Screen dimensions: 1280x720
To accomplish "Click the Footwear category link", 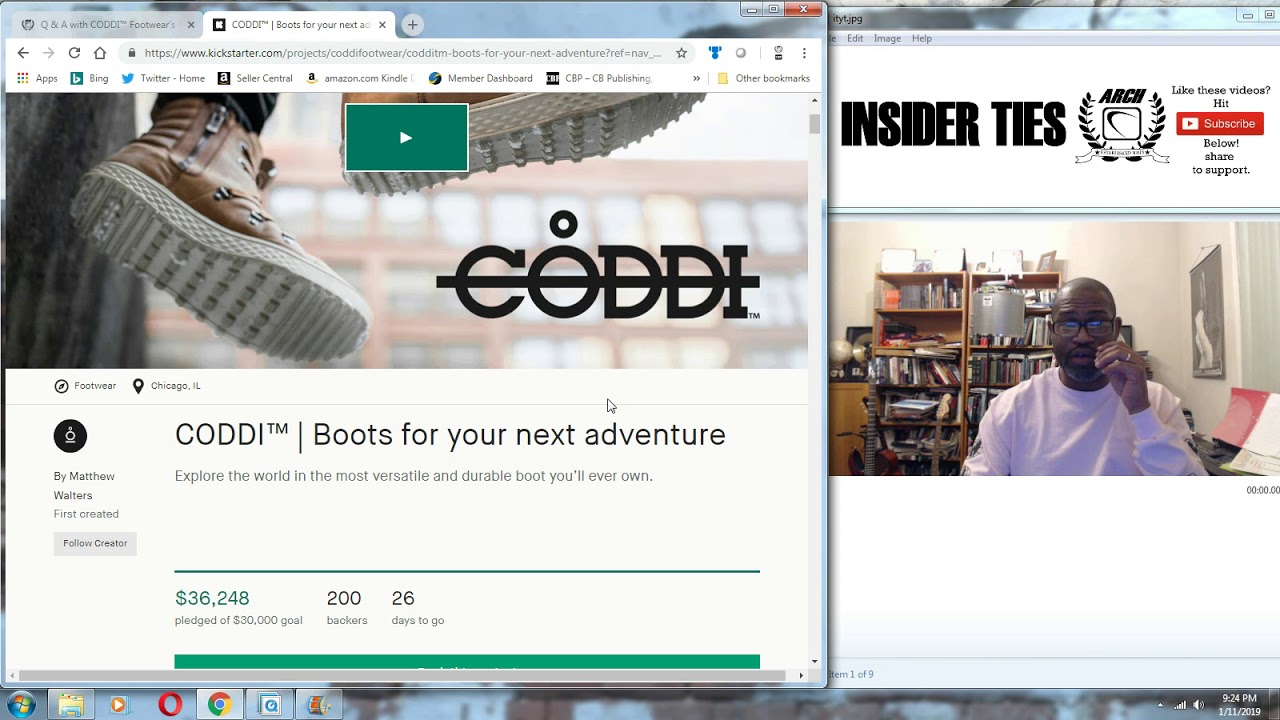I will click(x=85, y=386).
